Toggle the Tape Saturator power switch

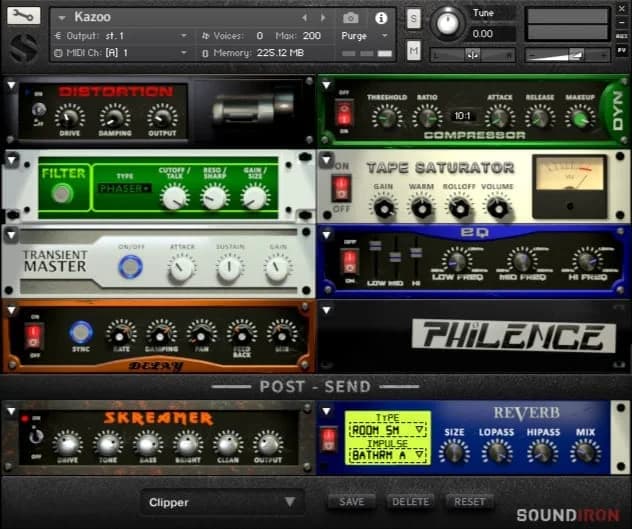[x=341, y=189]
